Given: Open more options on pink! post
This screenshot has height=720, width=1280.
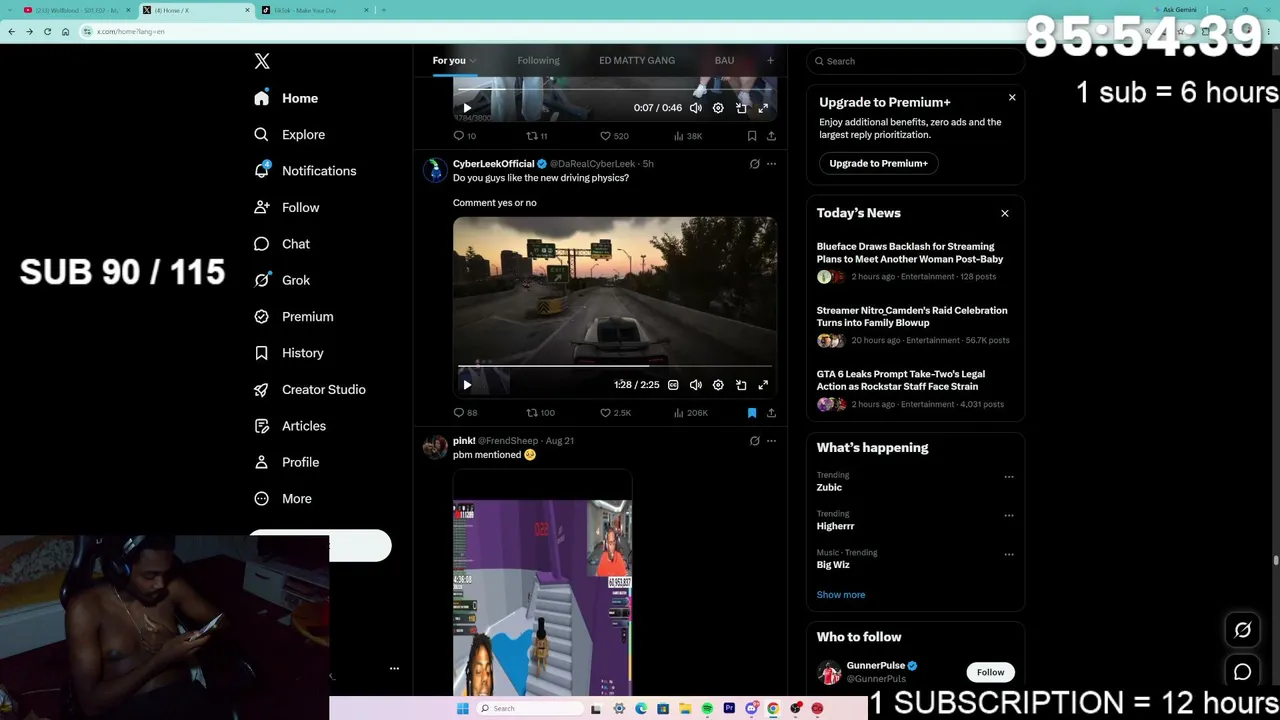Looking at the screenshot, I should [771, 441].
